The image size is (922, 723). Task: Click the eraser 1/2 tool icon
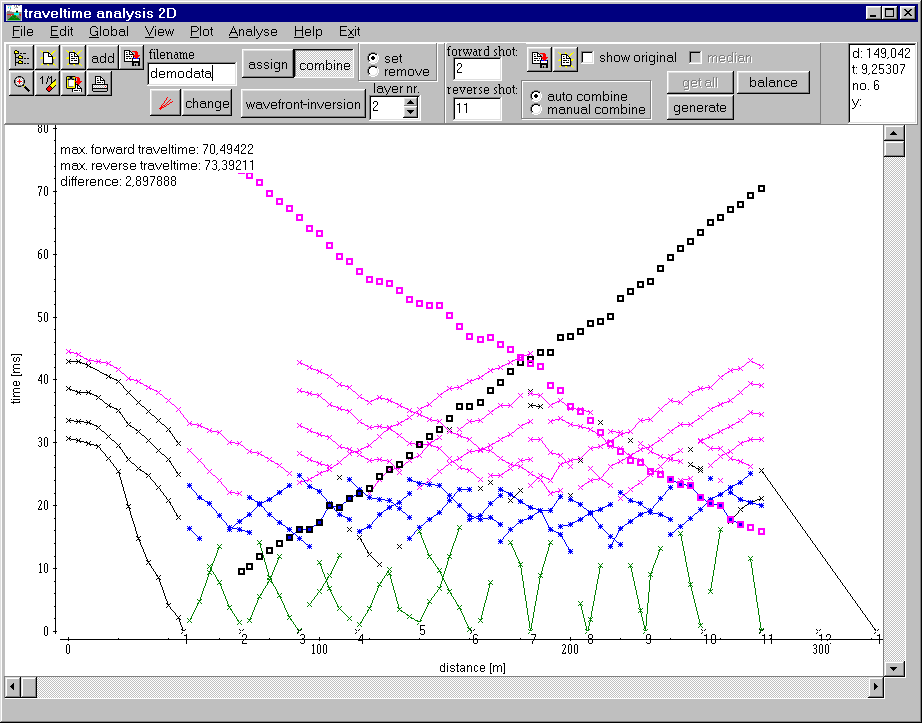pos(47,84)
